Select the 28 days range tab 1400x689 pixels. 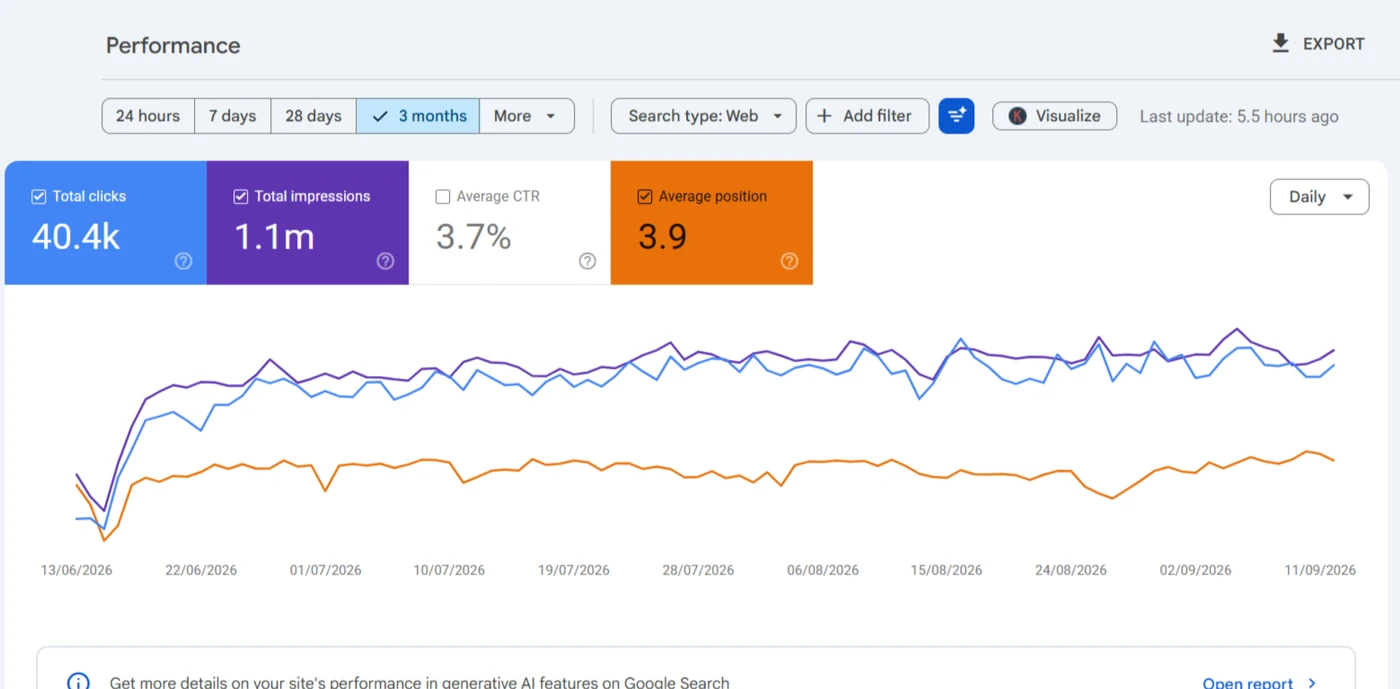tap(313, 116)
